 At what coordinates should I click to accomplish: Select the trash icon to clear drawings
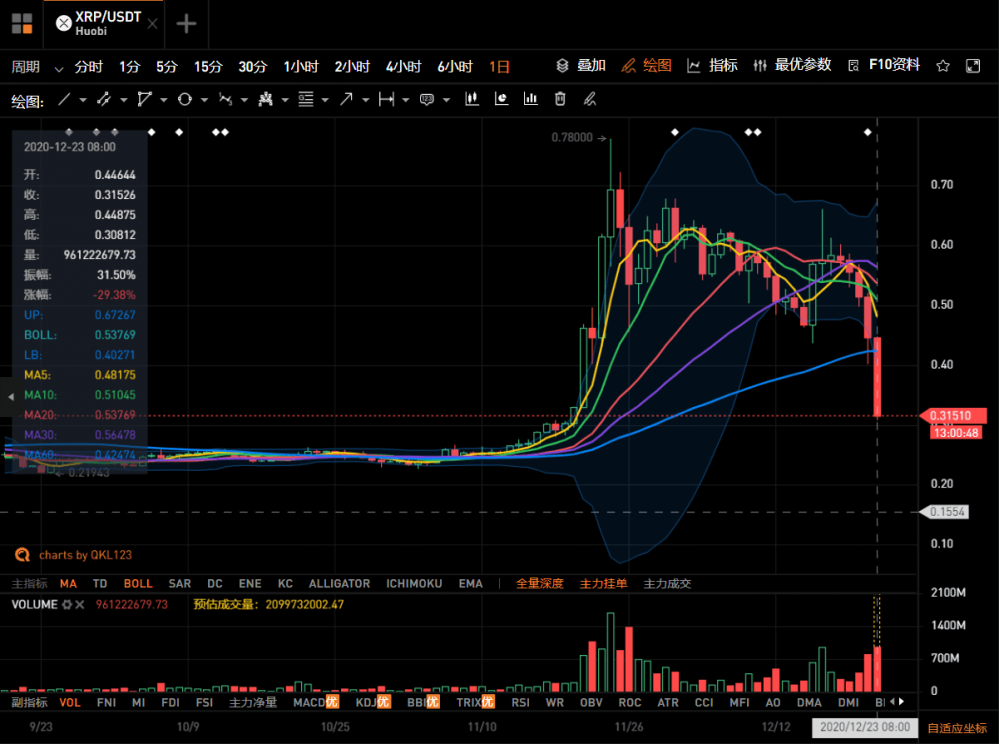(560, 99)
